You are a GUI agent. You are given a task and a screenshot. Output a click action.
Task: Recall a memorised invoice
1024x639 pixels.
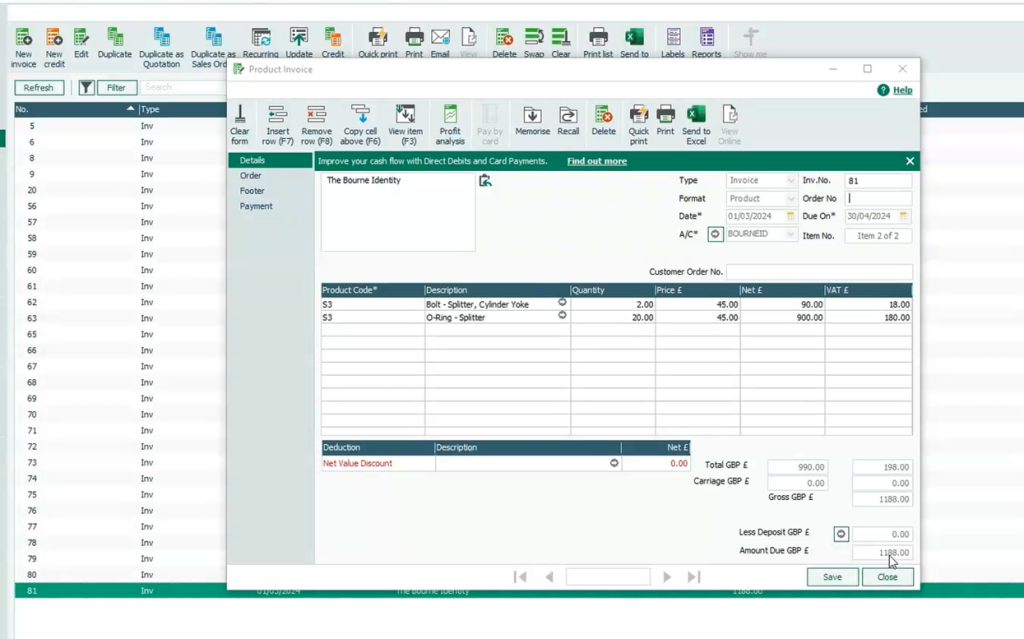[568, 122]
